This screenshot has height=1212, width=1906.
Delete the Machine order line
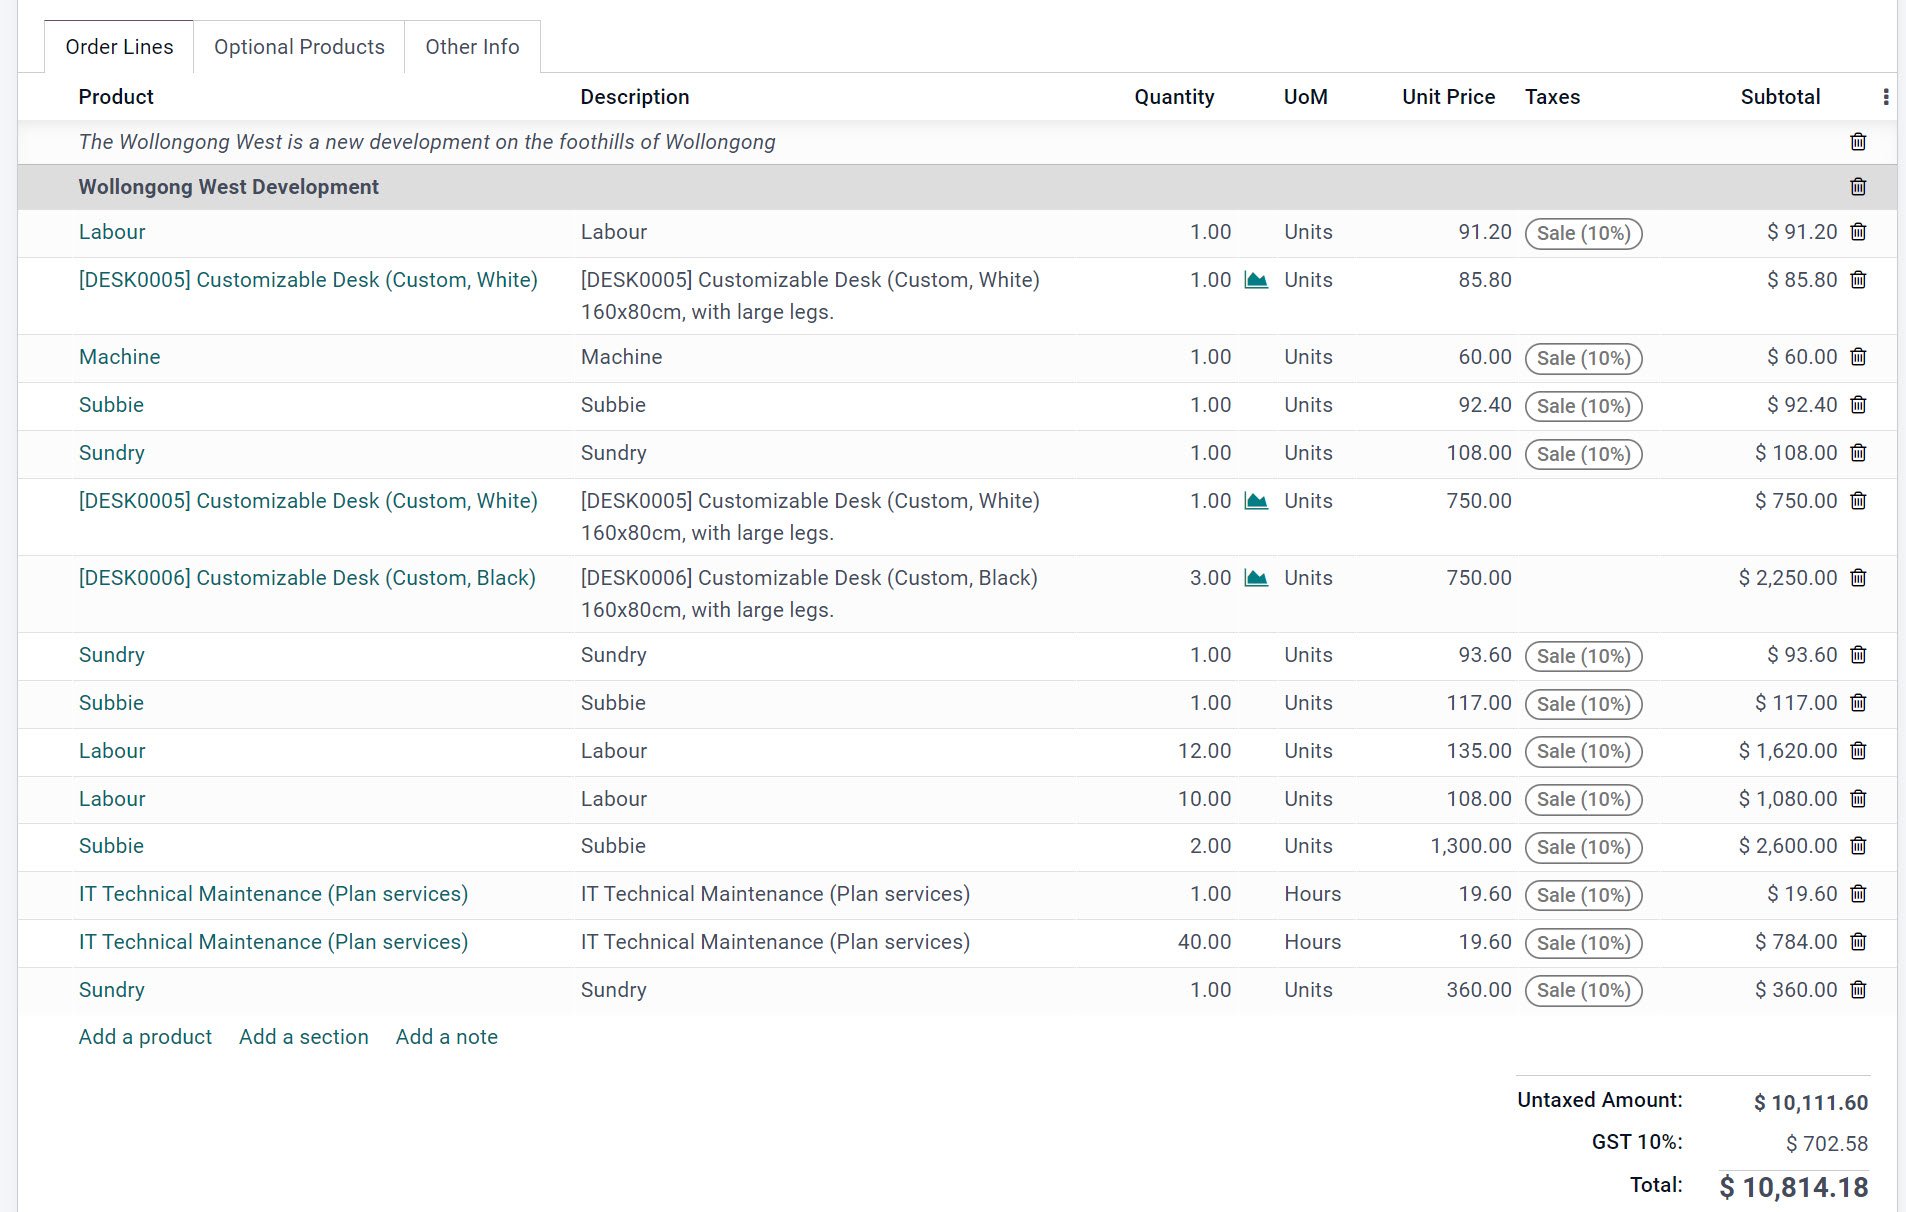click(x=1858, y=357)
